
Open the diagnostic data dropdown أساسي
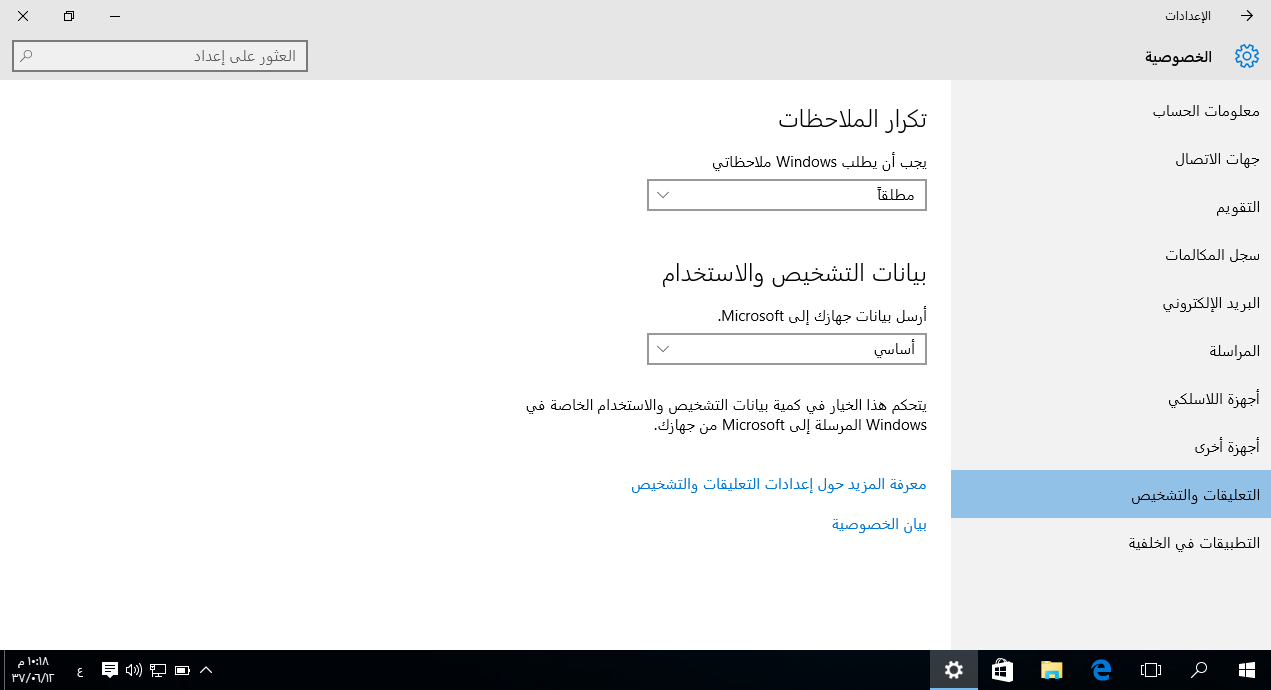[x=787, y=349]
